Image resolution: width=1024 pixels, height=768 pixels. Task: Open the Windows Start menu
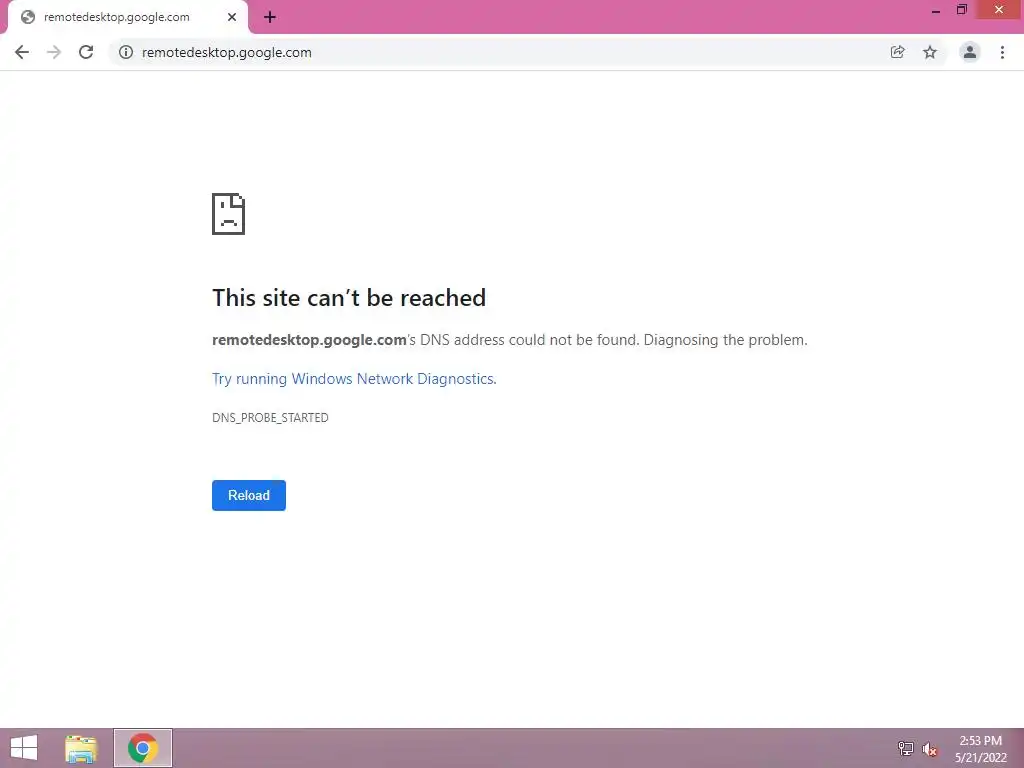click(24, 748)
